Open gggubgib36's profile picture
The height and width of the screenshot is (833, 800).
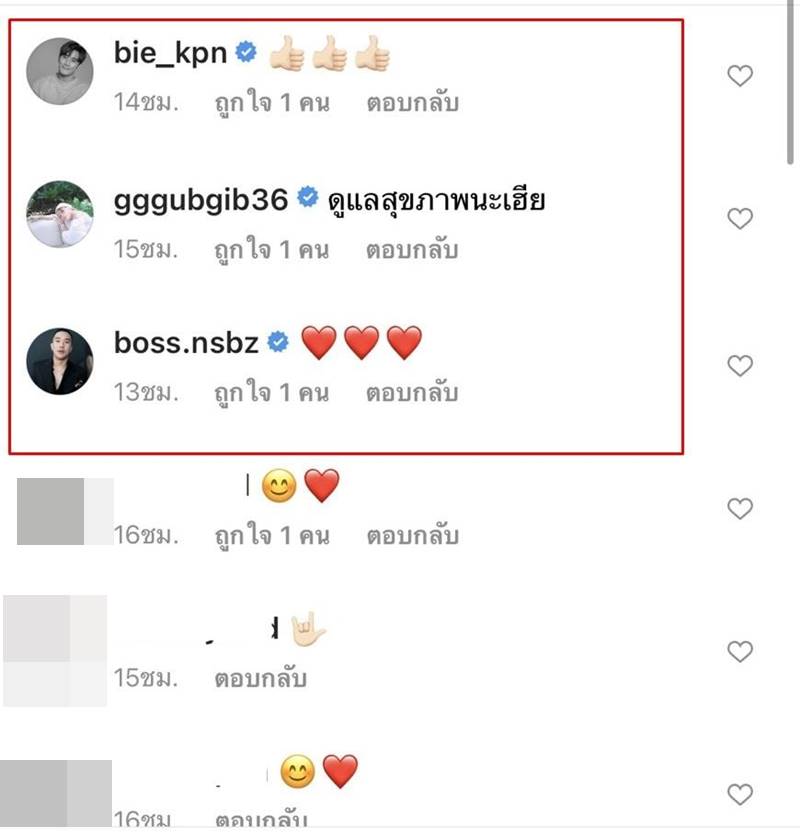coord(60,211)
